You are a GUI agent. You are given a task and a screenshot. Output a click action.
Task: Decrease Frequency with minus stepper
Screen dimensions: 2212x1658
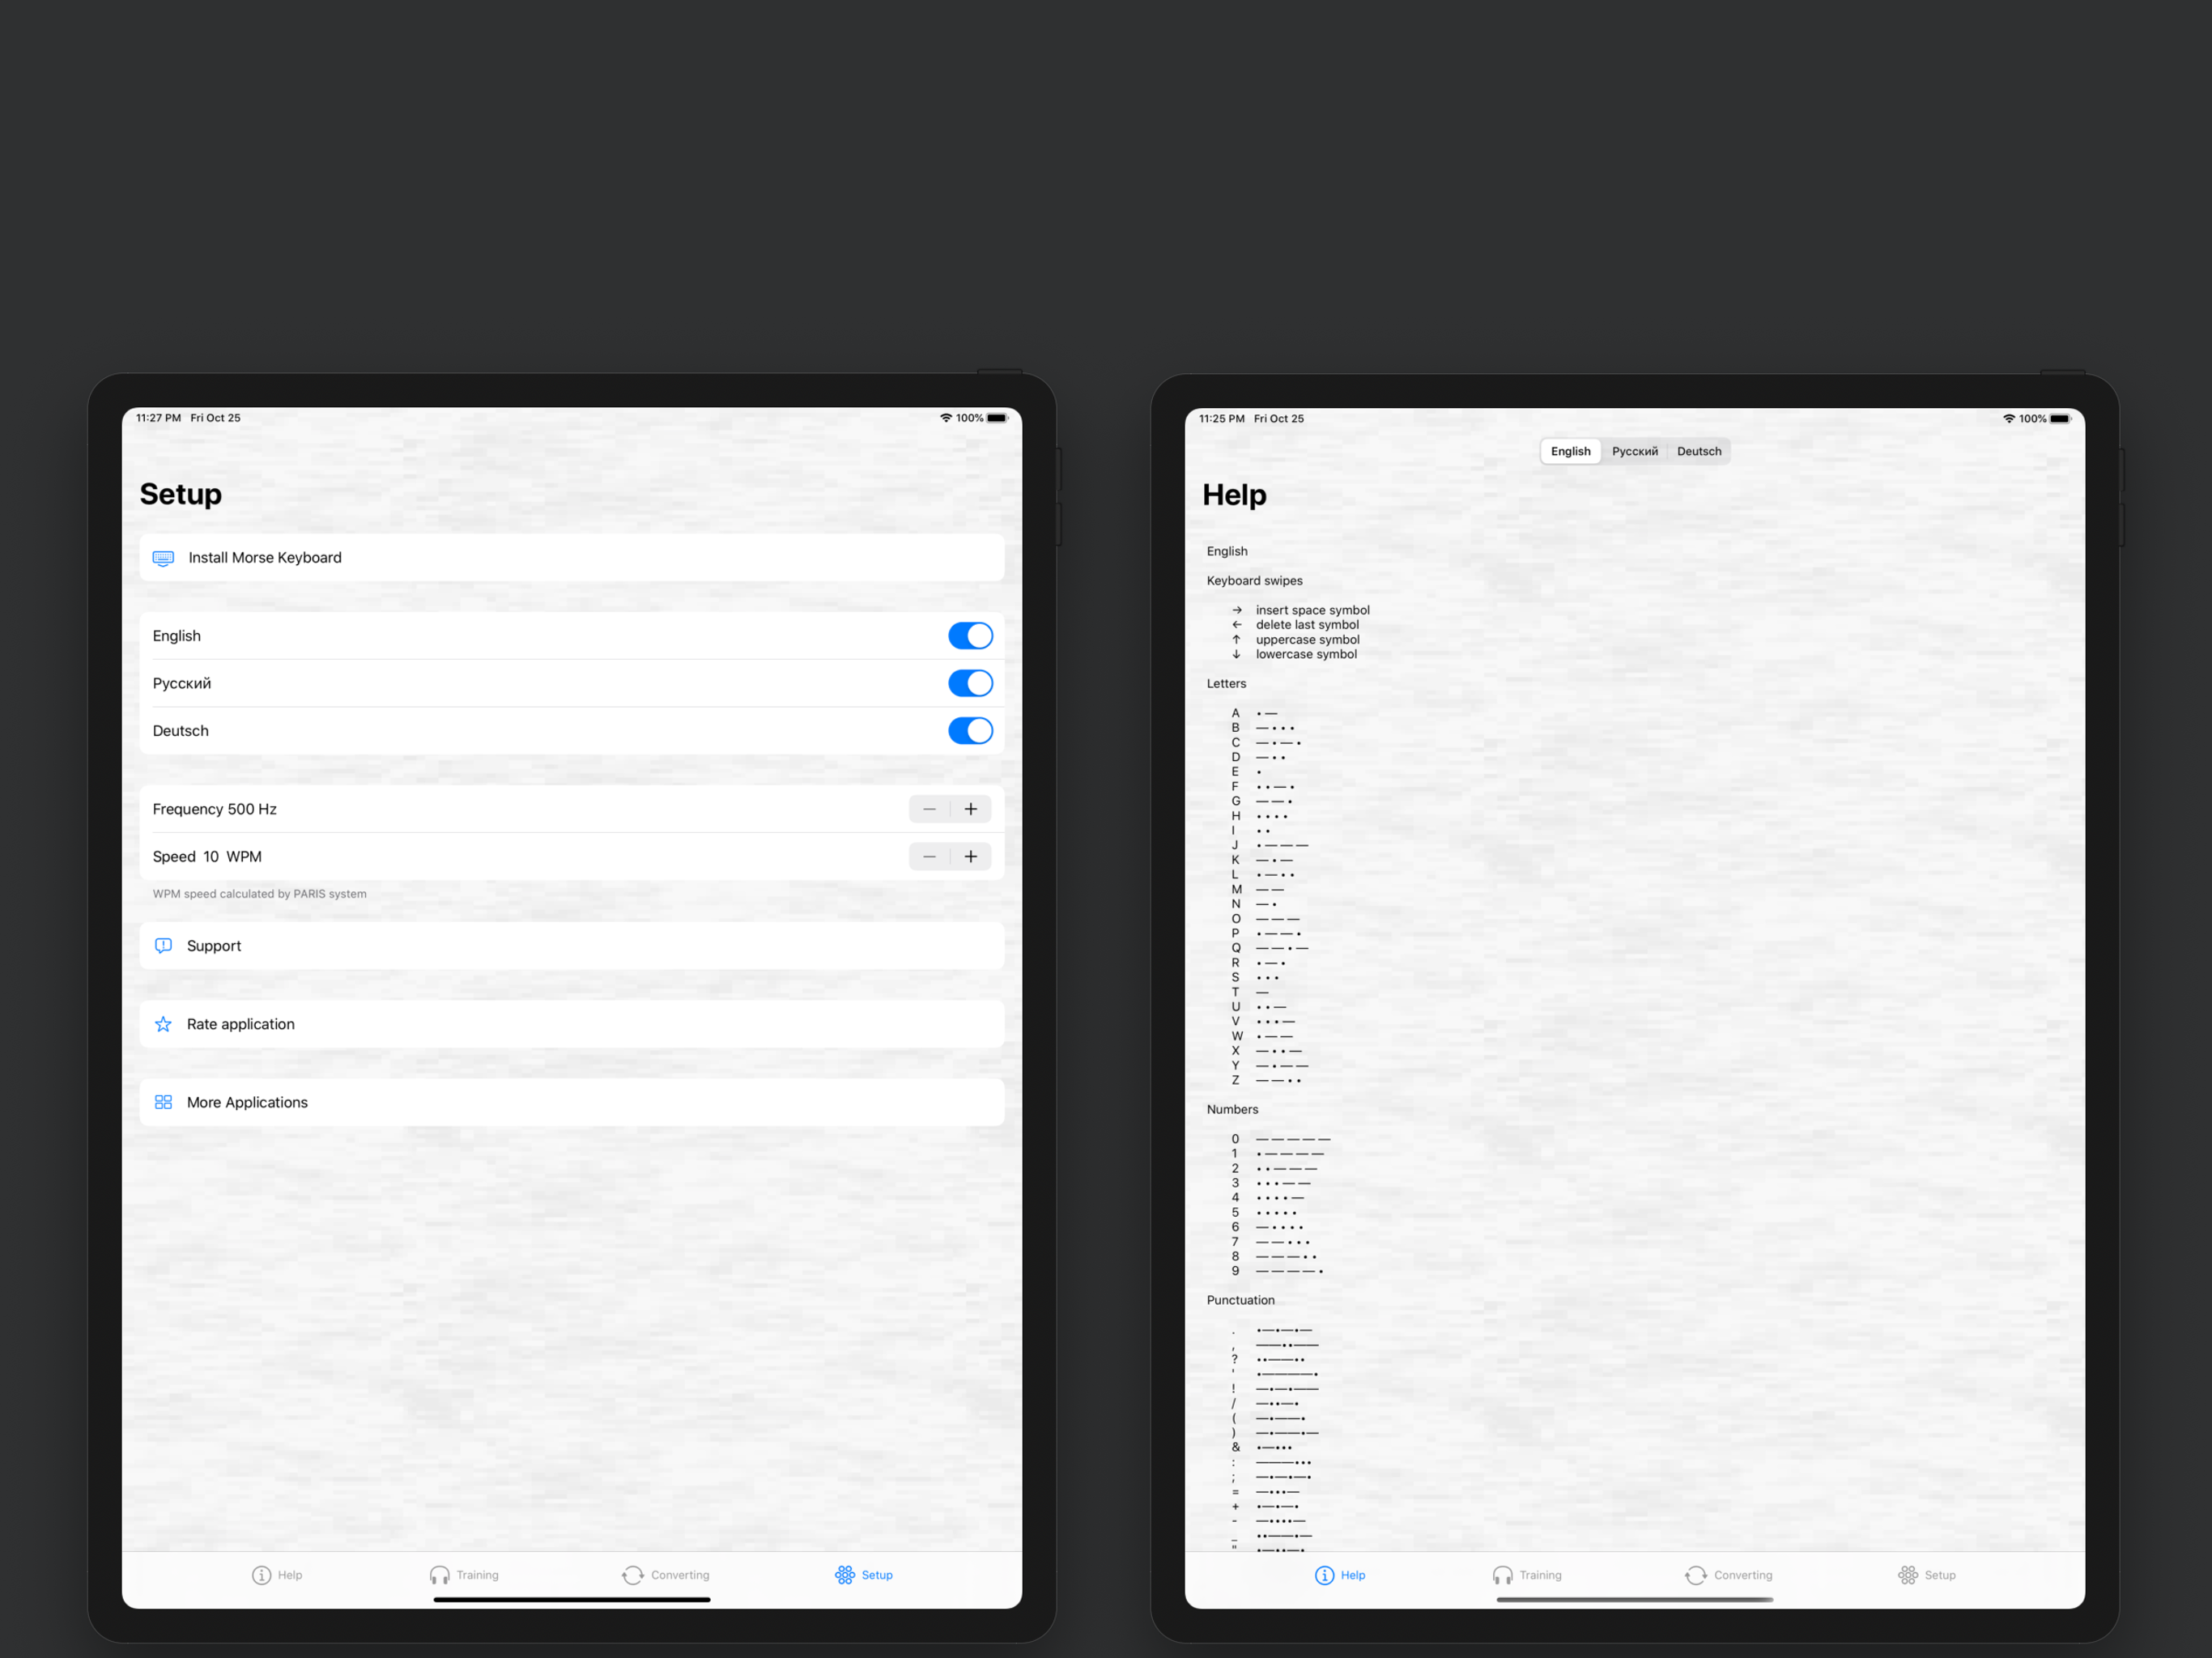point(929,809)
